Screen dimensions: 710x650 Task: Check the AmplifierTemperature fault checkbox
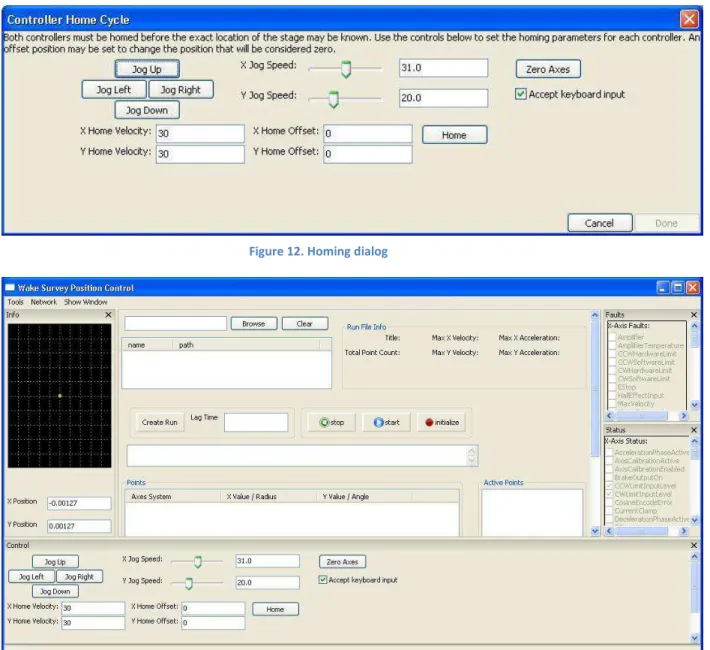point(612,346)
